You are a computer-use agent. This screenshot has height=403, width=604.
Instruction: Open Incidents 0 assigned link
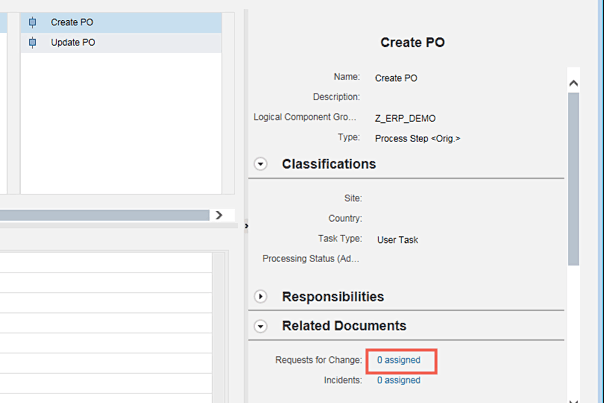pos(398,380)
